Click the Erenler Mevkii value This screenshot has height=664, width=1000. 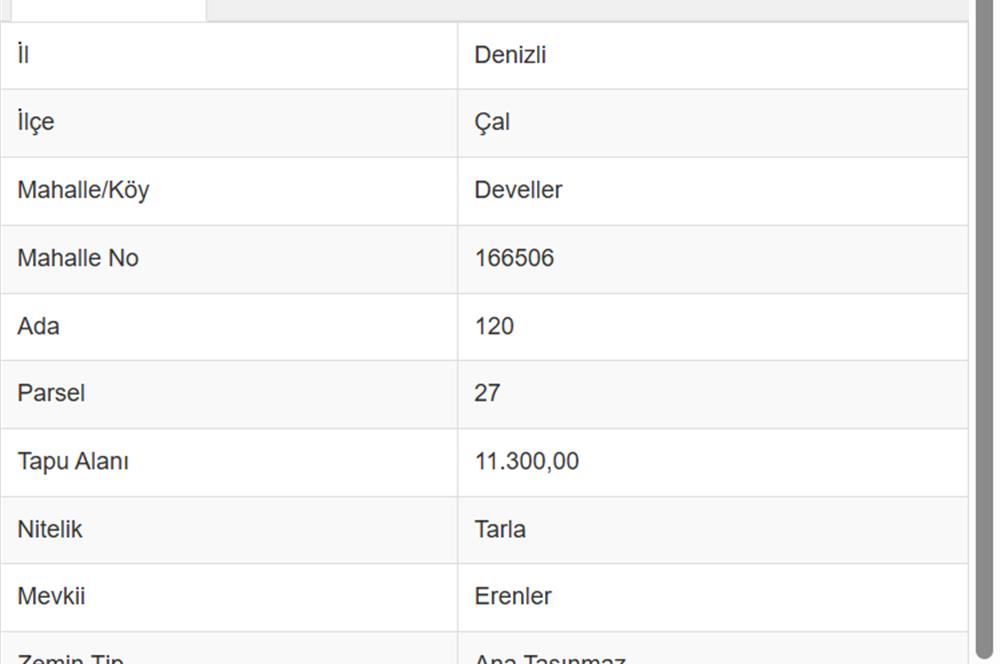[x=513, y=596]
